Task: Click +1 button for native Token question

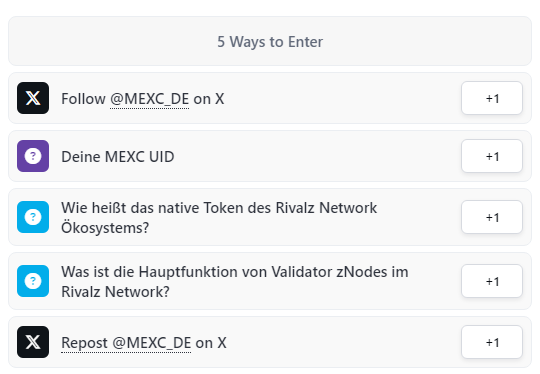Action: tap(492, 217)
